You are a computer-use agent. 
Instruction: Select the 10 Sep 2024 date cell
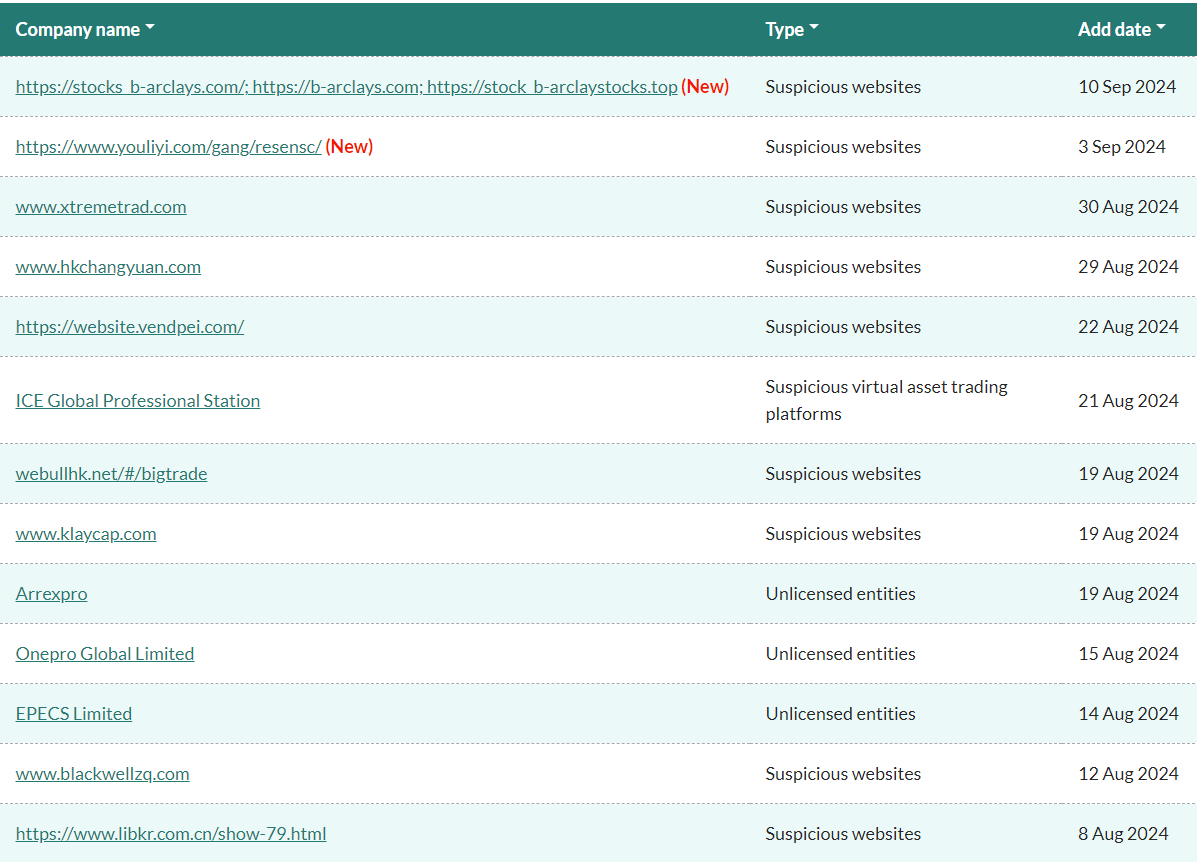(x=1127, y=87)
